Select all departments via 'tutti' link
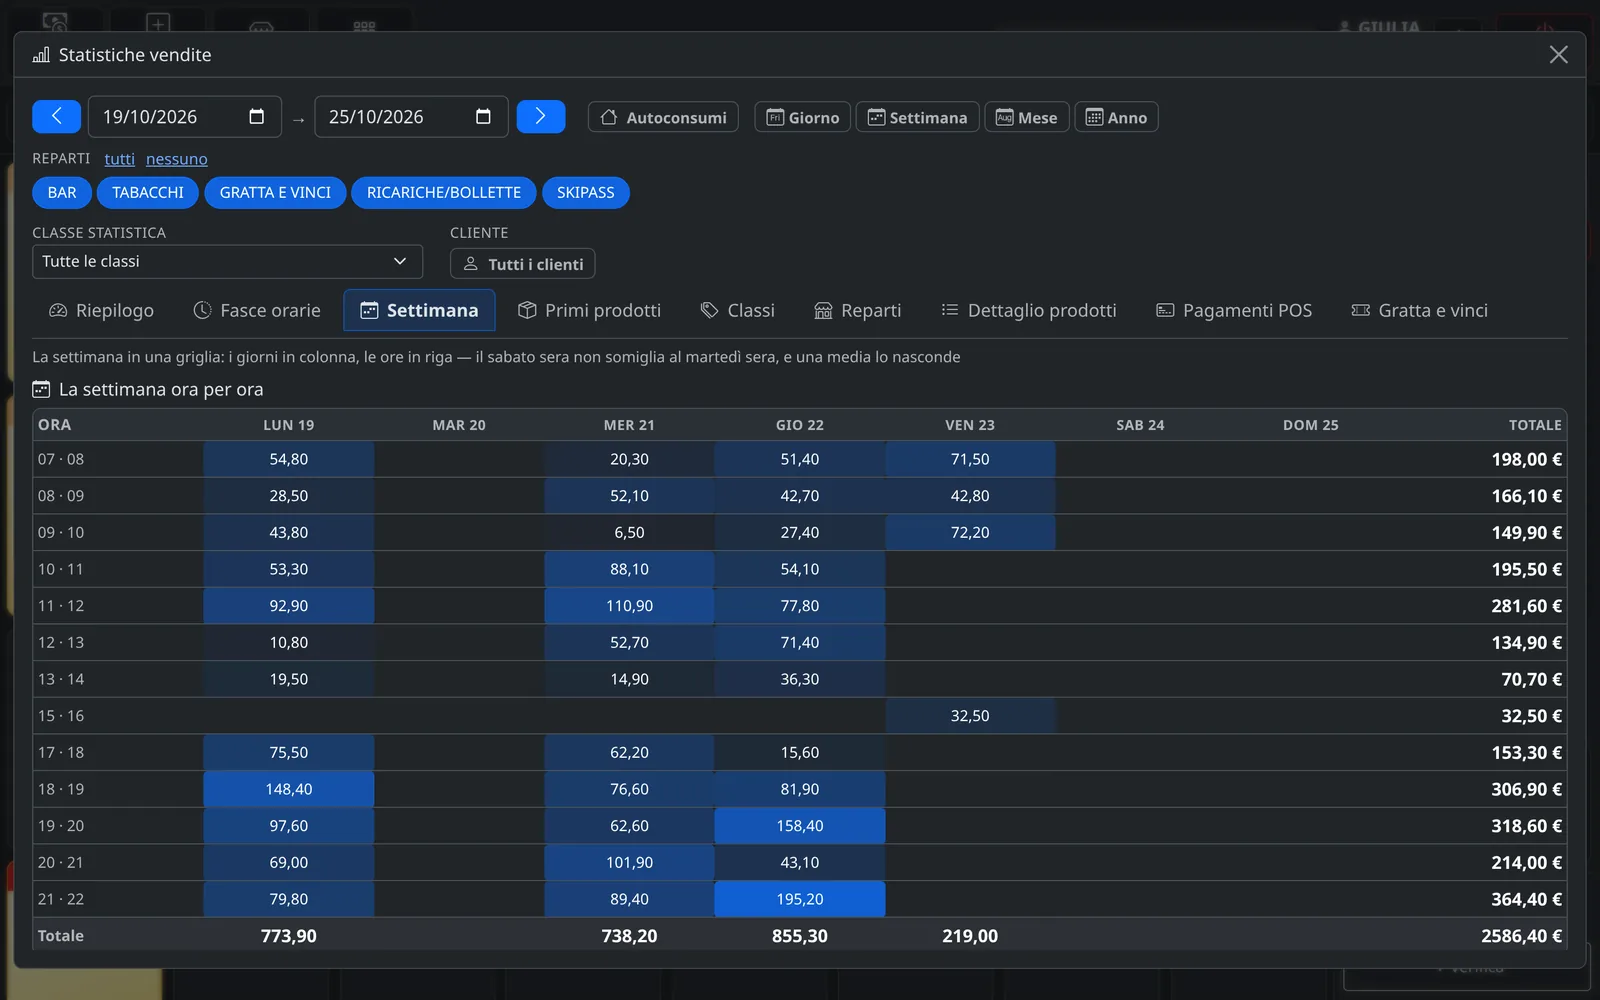 point(119,159)
